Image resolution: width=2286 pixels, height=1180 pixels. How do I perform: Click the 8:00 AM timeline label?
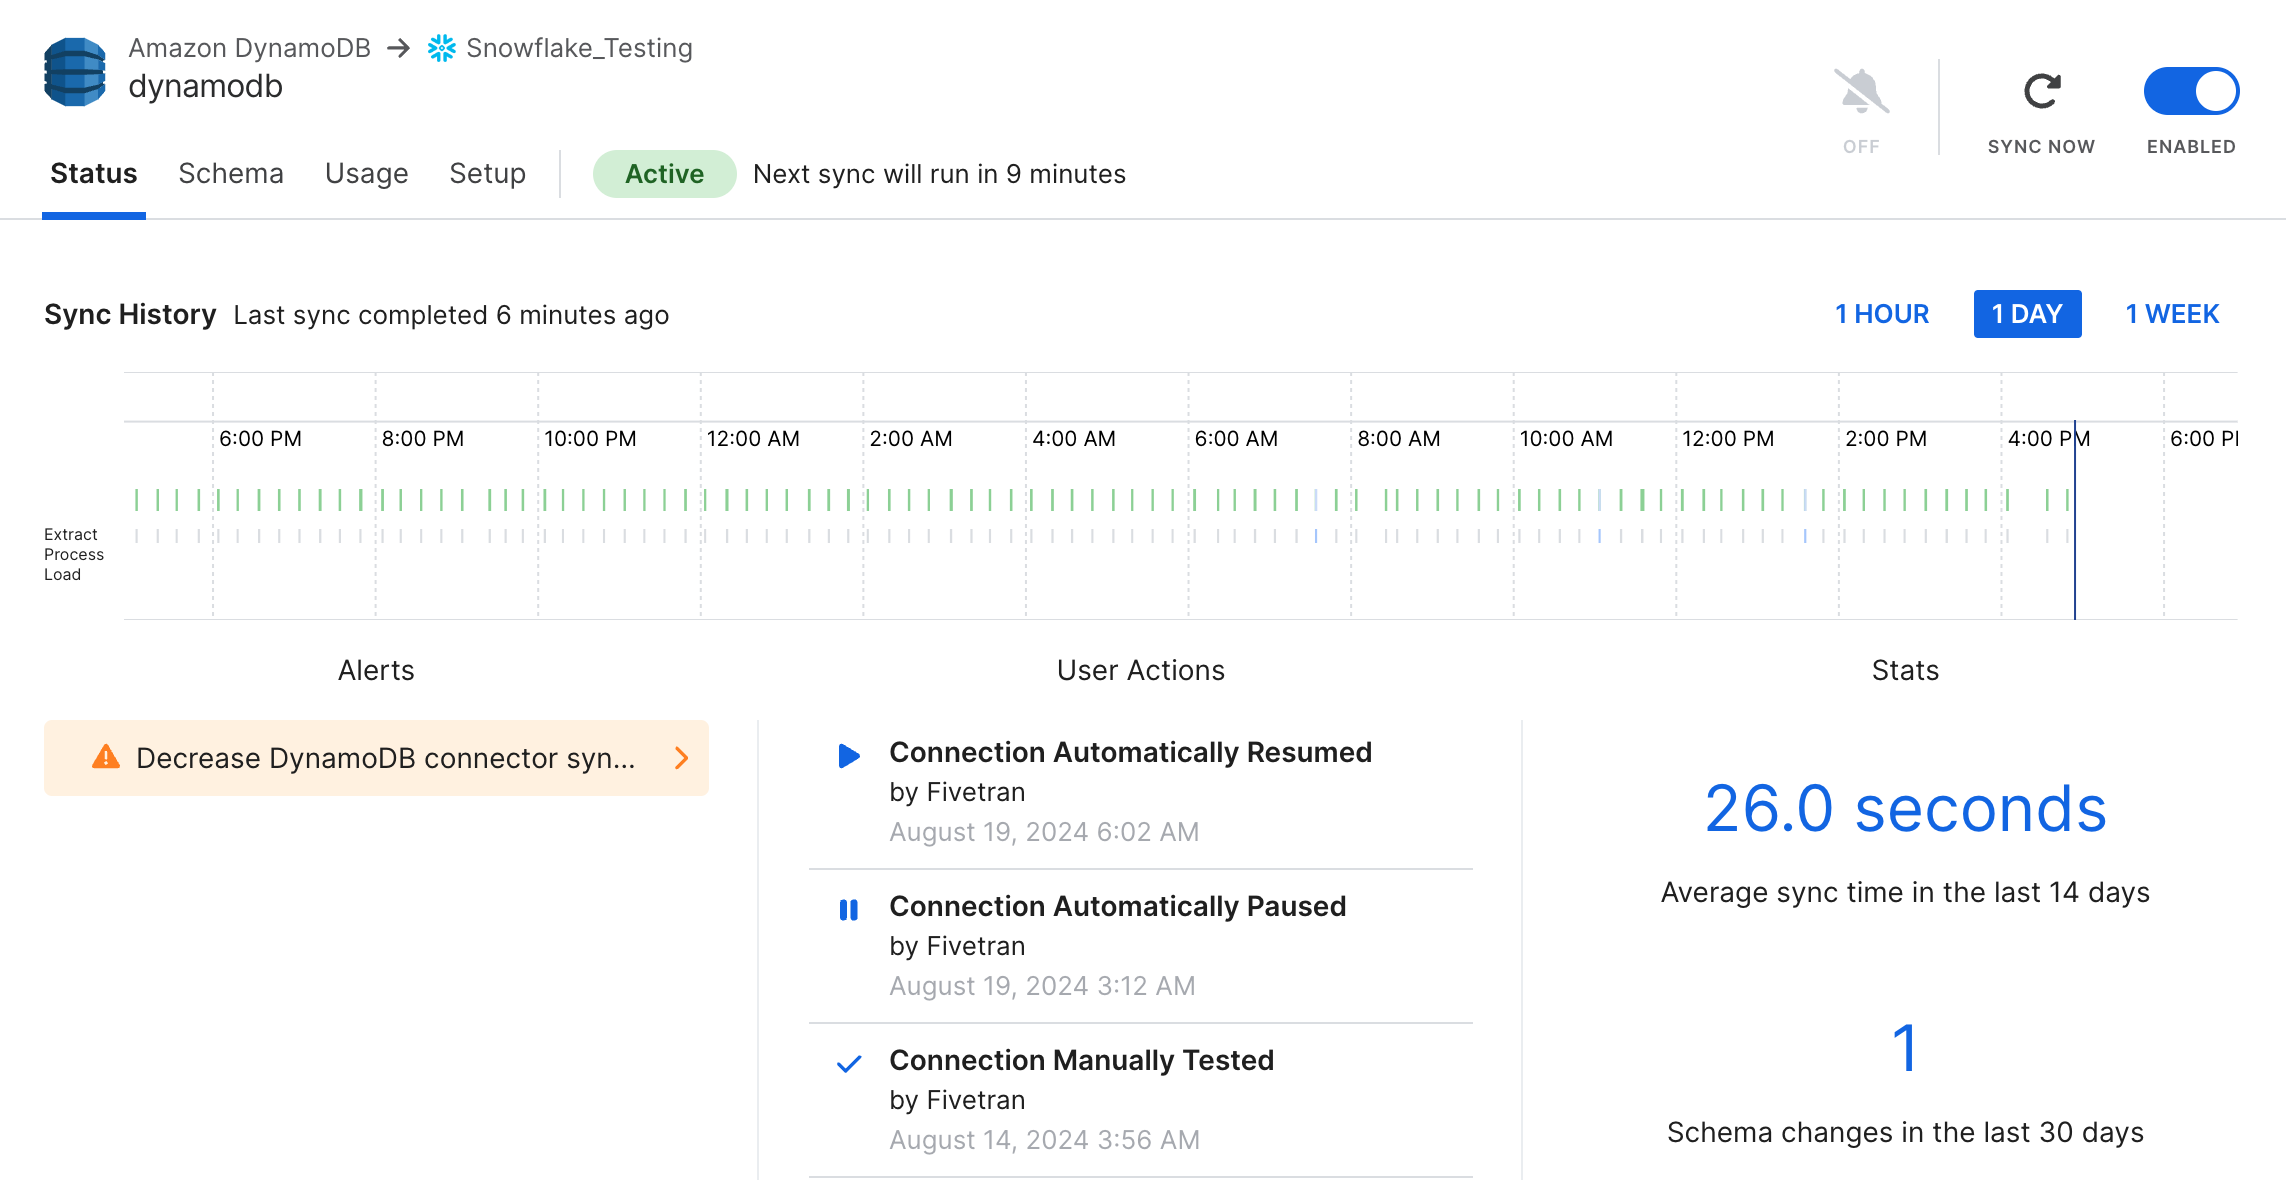coord(1399,439)
